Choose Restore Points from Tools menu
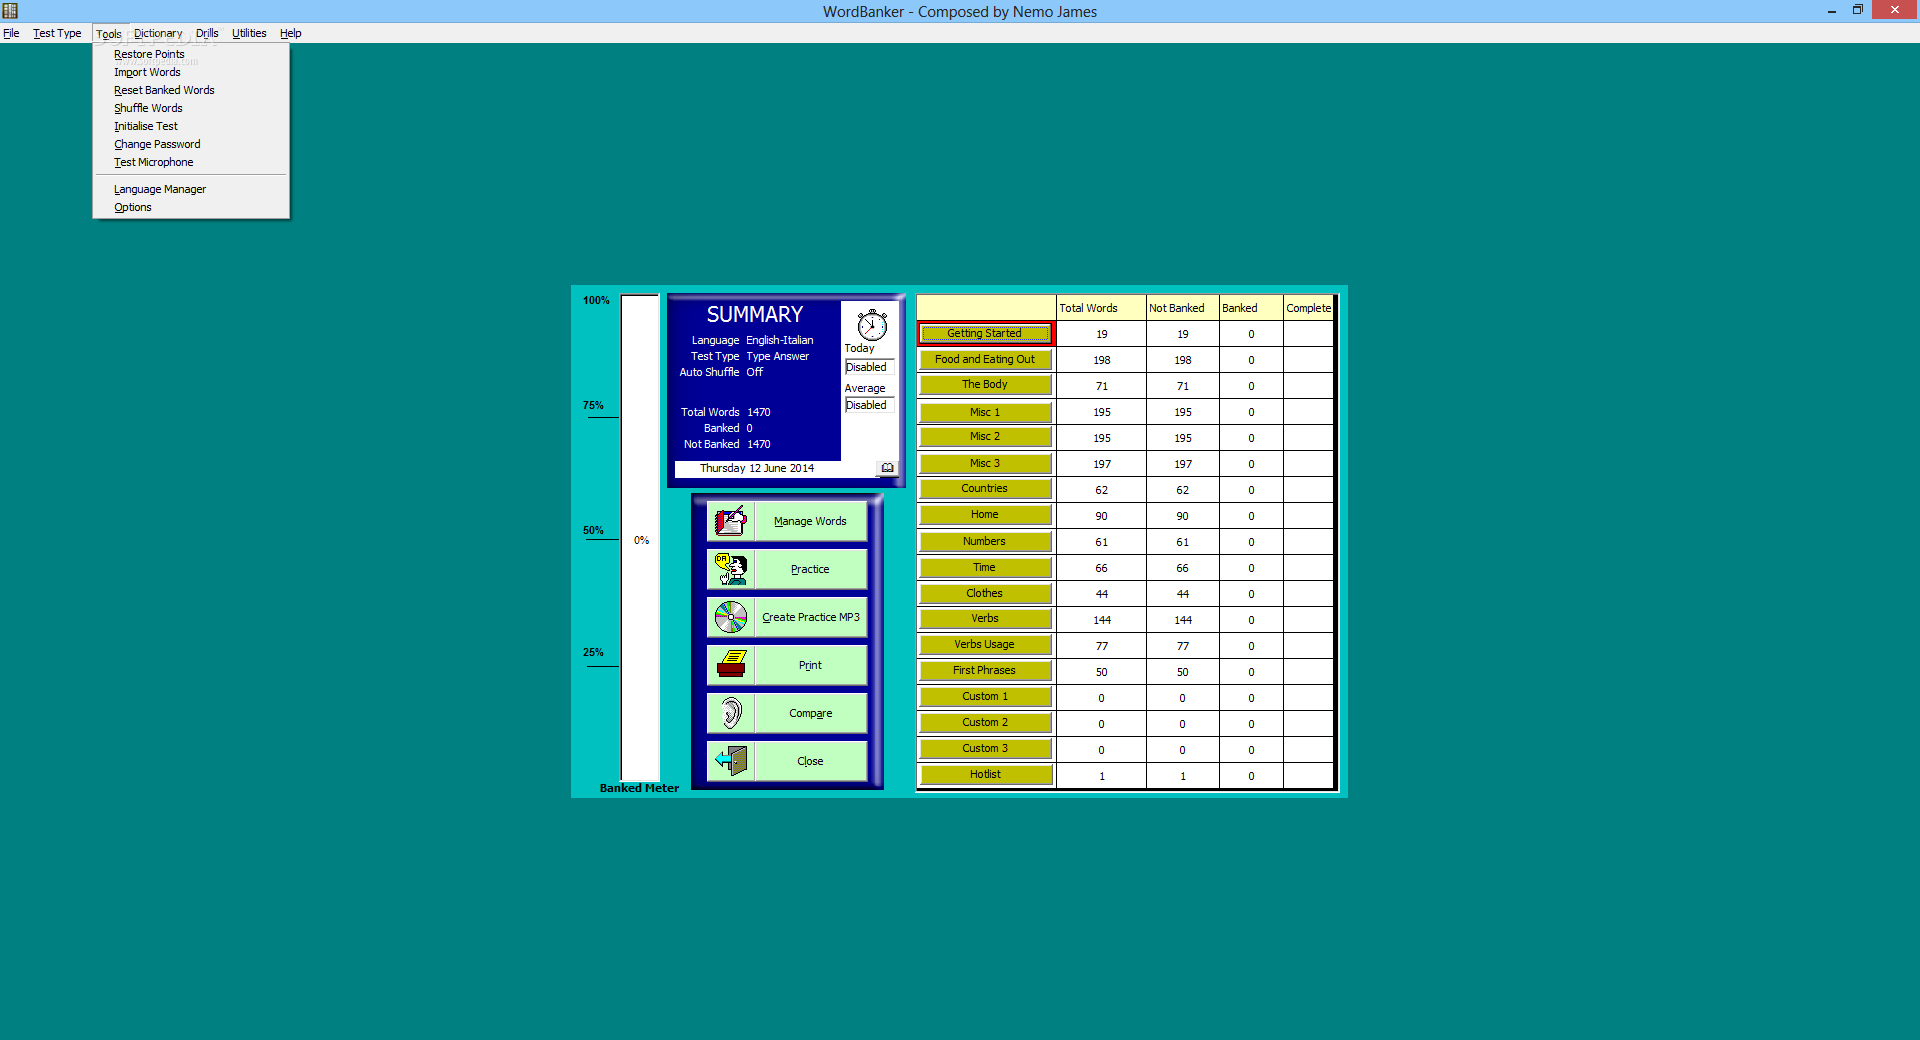This screenshot has height=1040, width=1920. 190,54
